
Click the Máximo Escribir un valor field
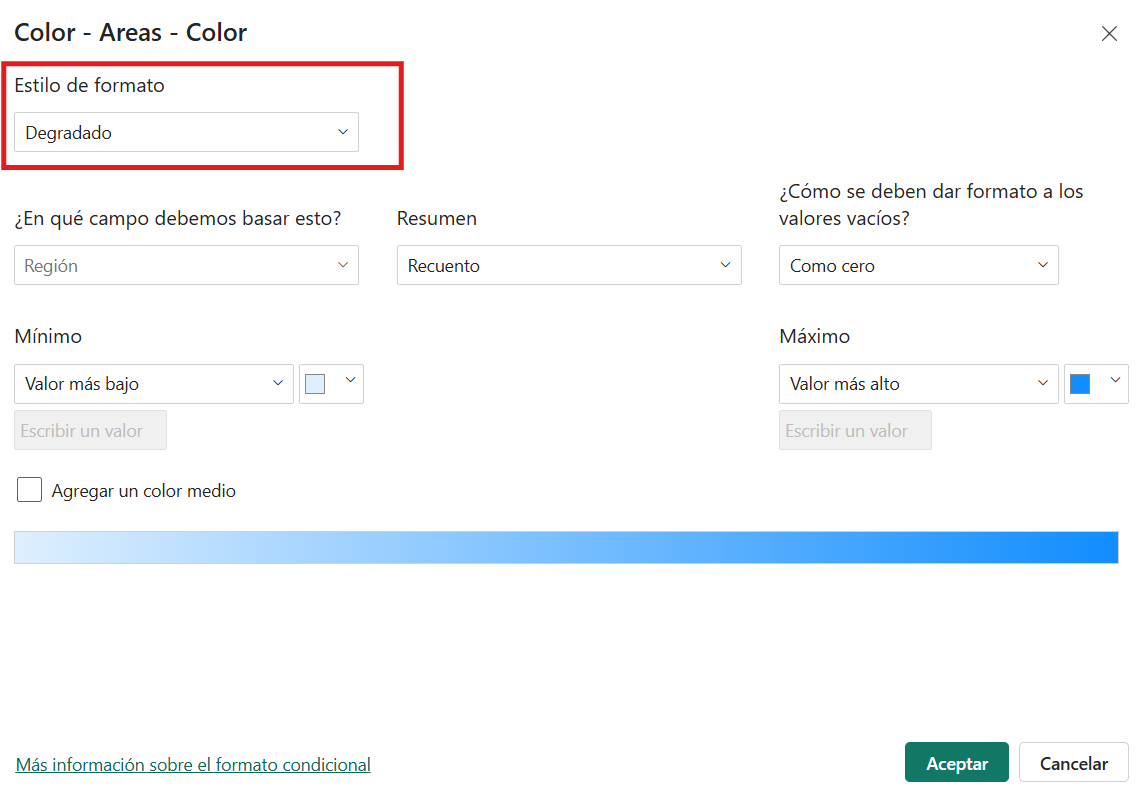(855, 430)
